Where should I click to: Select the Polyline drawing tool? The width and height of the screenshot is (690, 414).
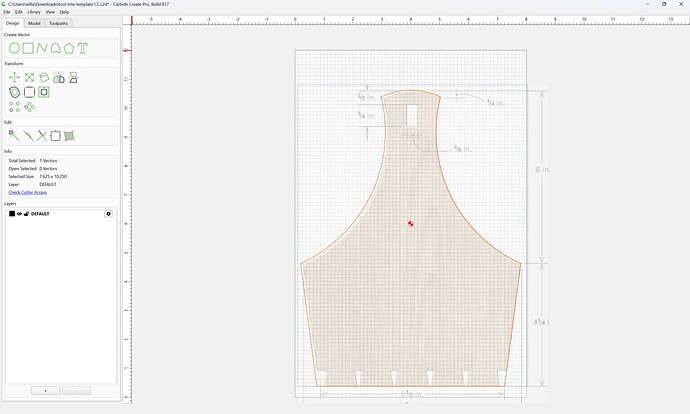click(x=42, y=48)
